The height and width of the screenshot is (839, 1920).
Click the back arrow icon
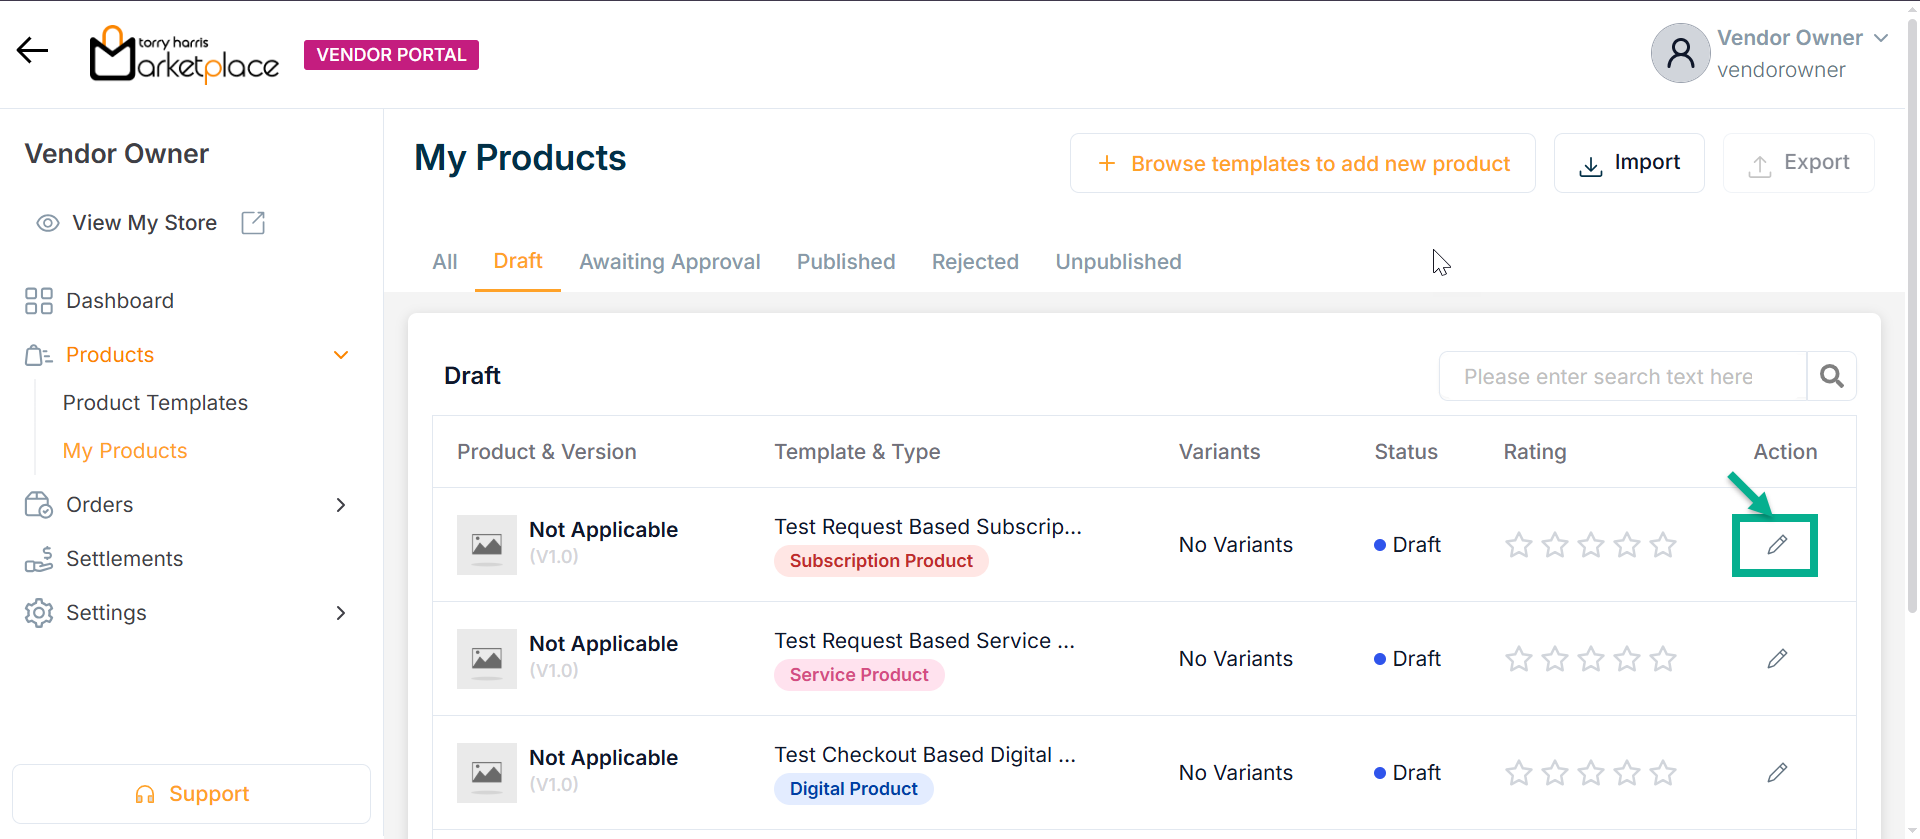coord(33,50)
